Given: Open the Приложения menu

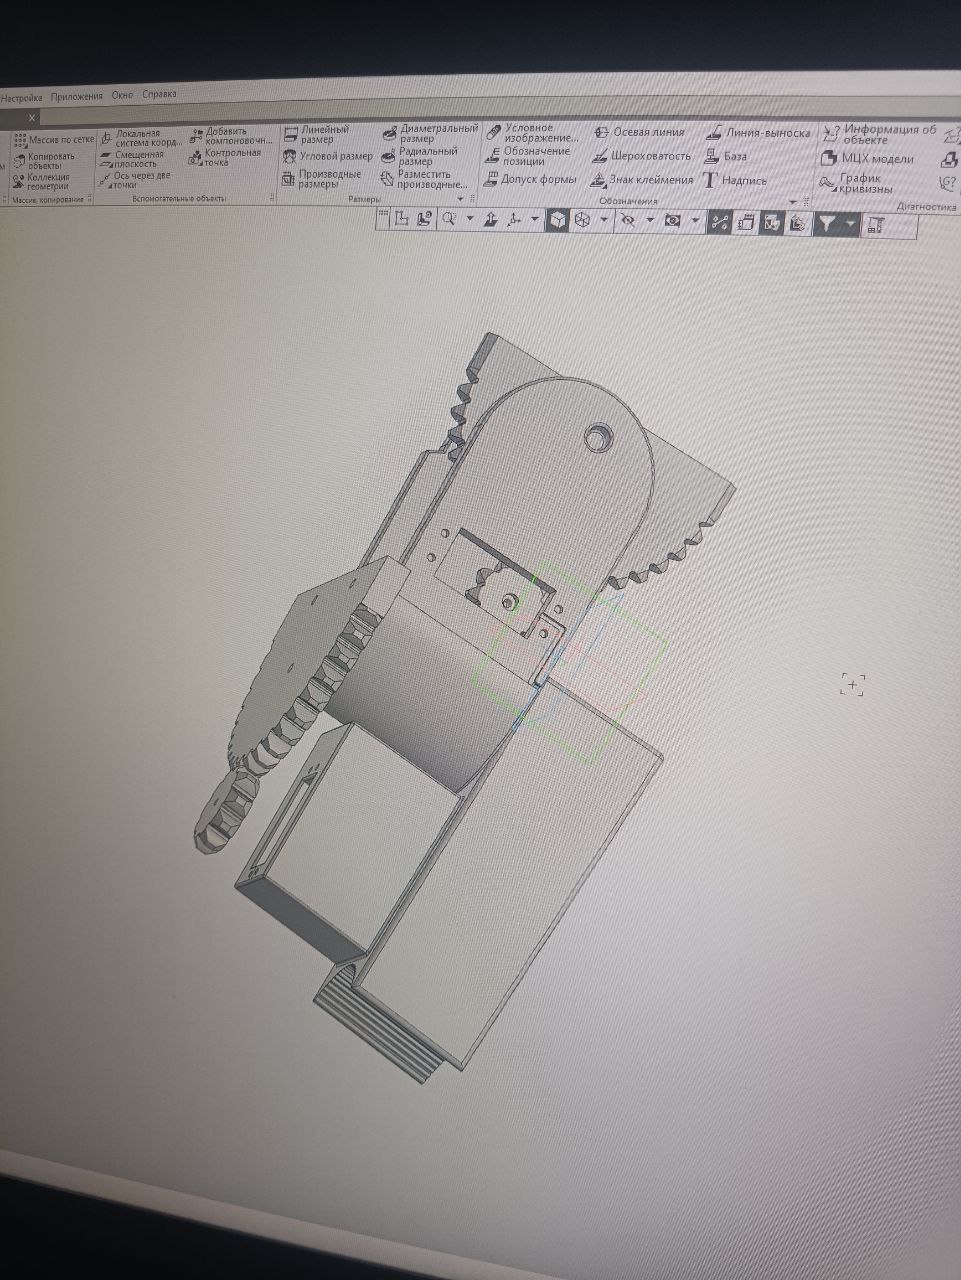Looking at the screenshot, I should [x=77, y=96].
